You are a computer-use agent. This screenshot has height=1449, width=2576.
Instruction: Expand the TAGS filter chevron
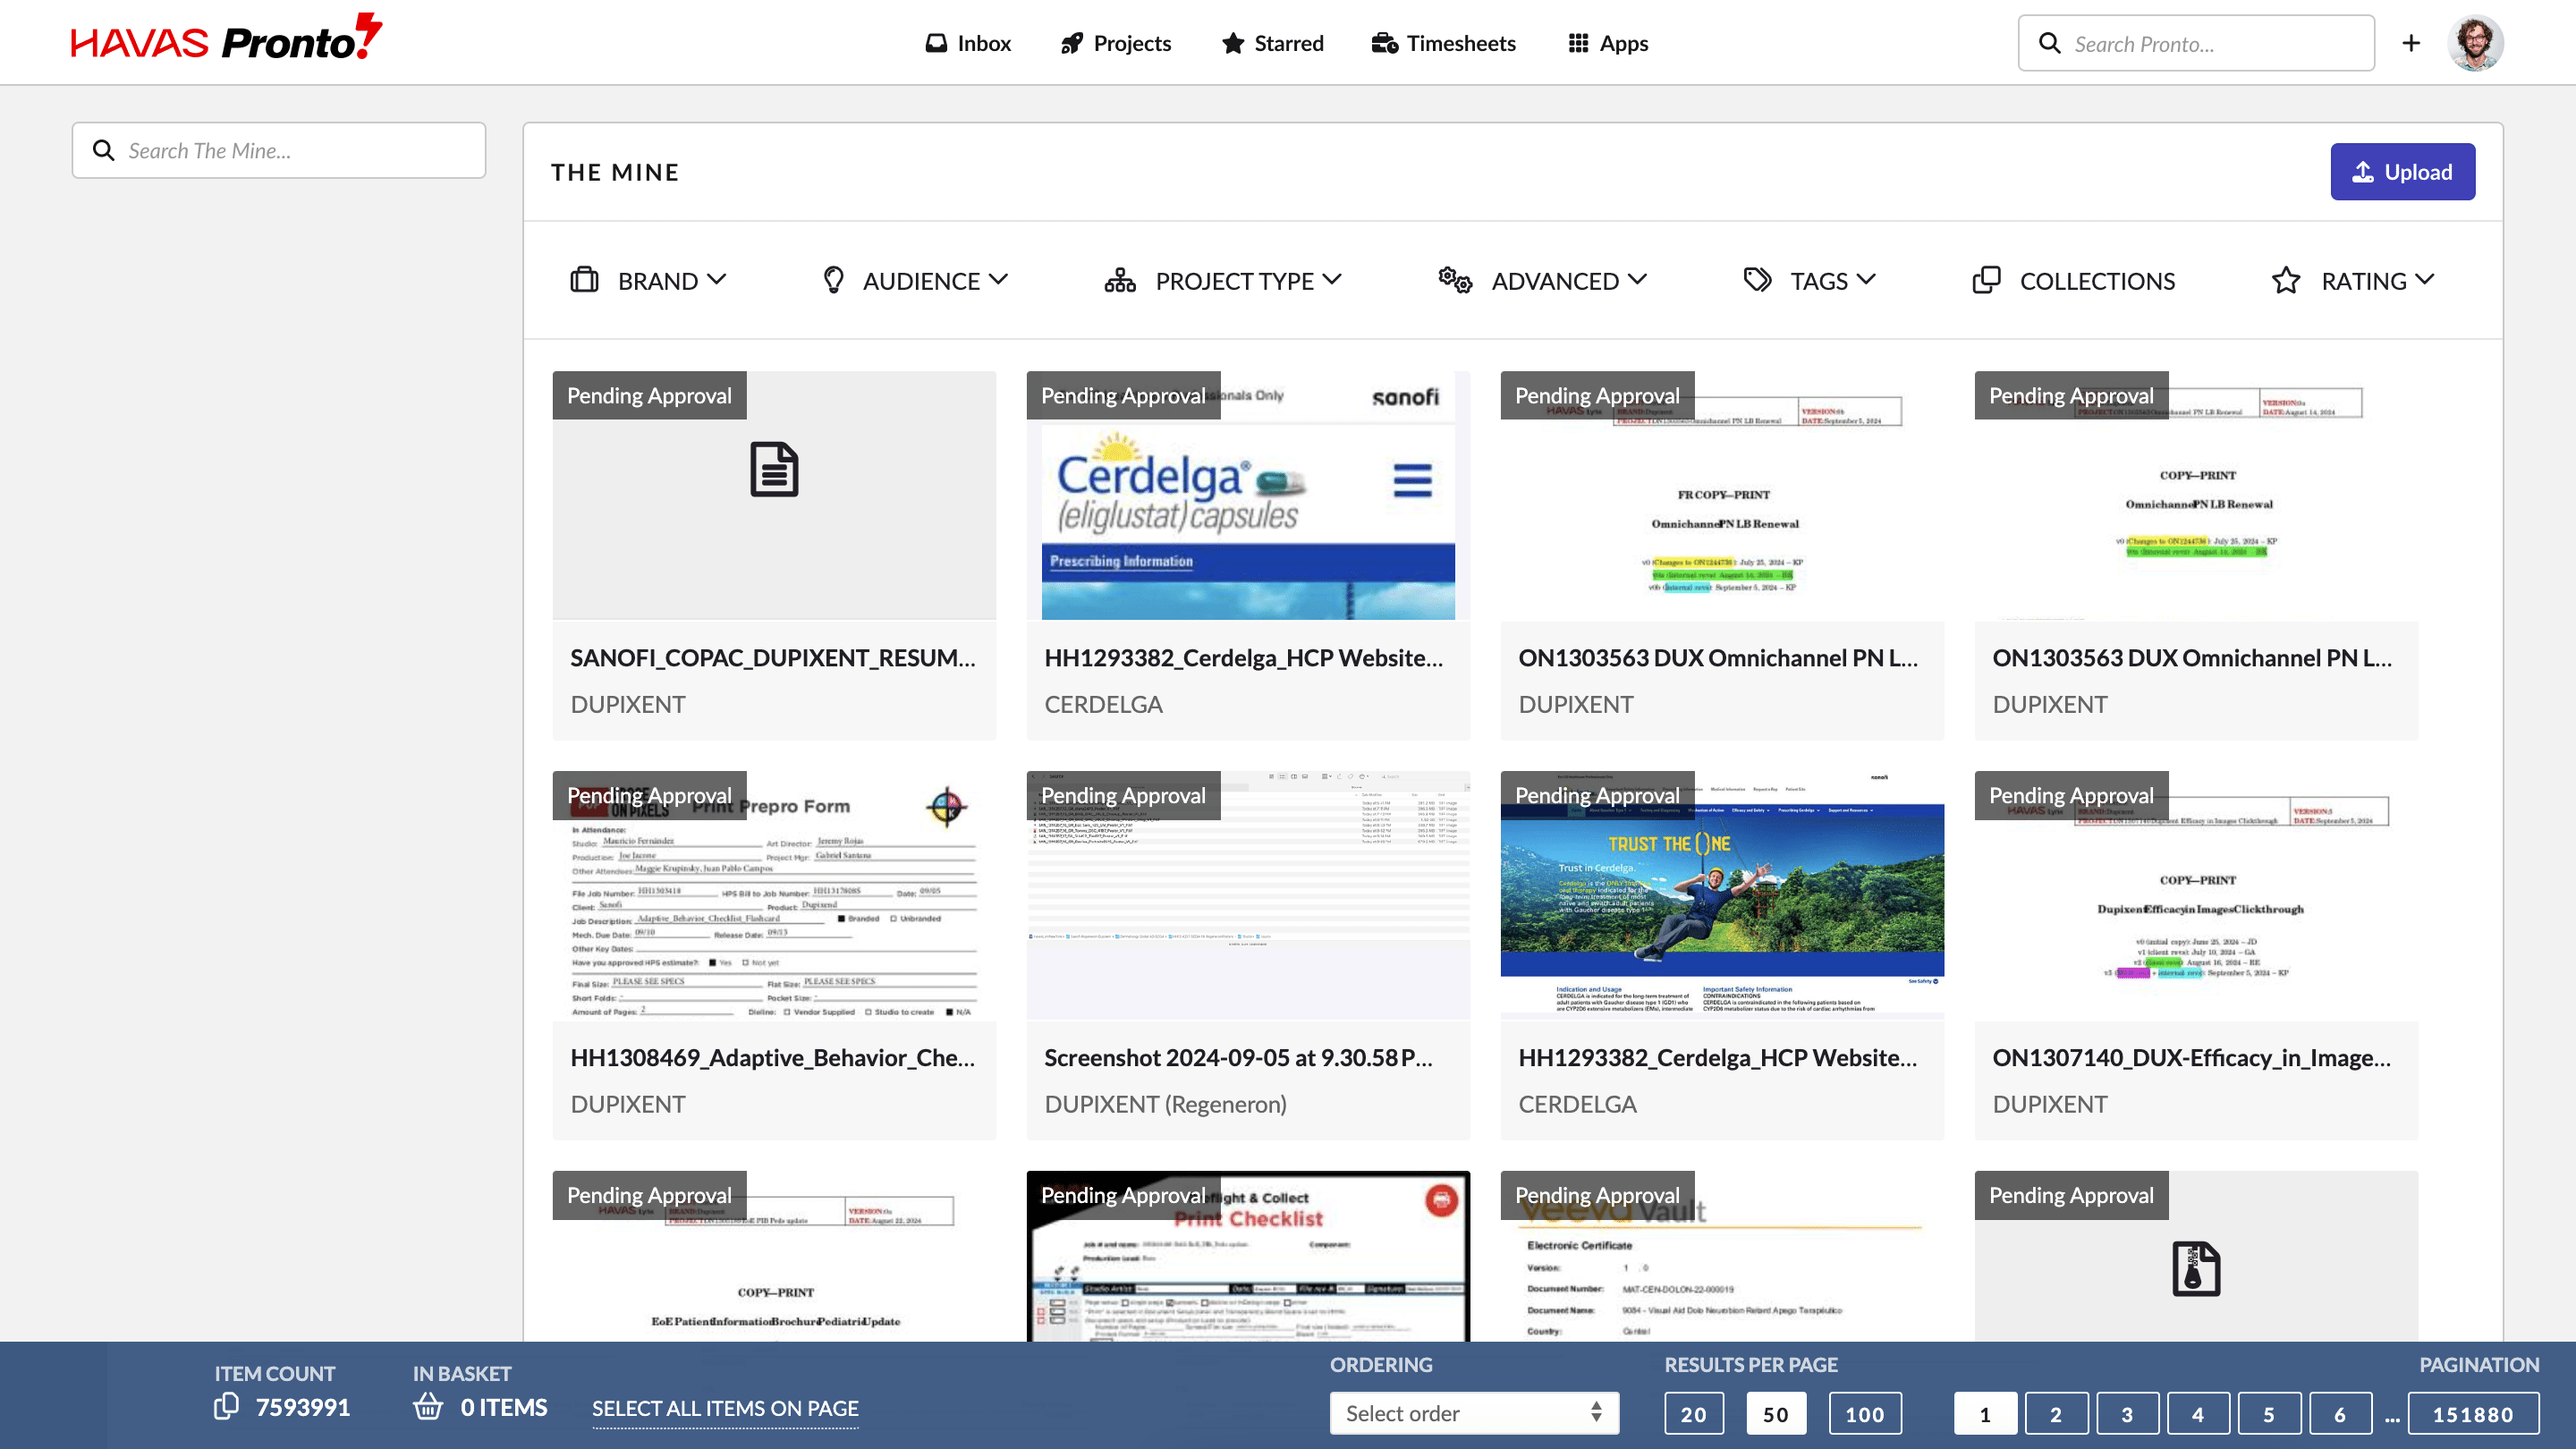(1866, 280)
